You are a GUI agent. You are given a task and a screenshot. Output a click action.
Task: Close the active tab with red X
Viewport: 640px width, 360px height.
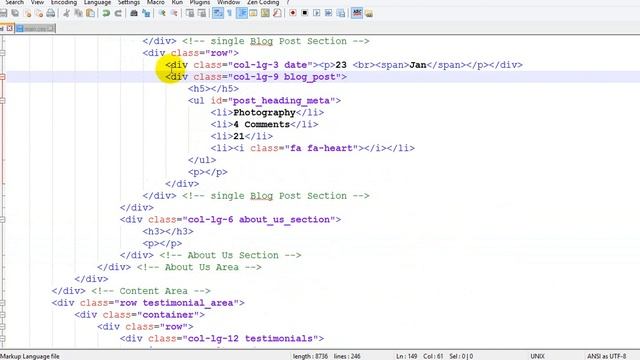(9, 28)
